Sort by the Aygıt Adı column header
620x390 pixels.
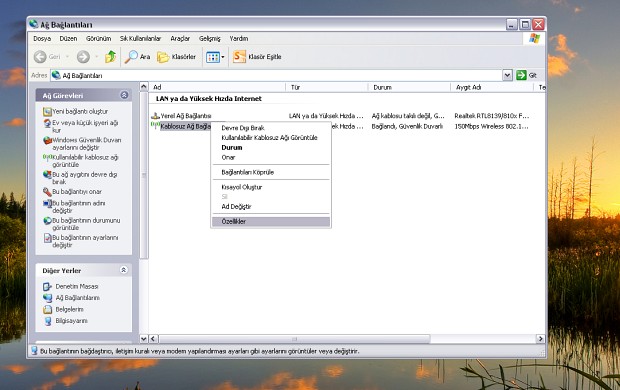(x=492, y=87)
